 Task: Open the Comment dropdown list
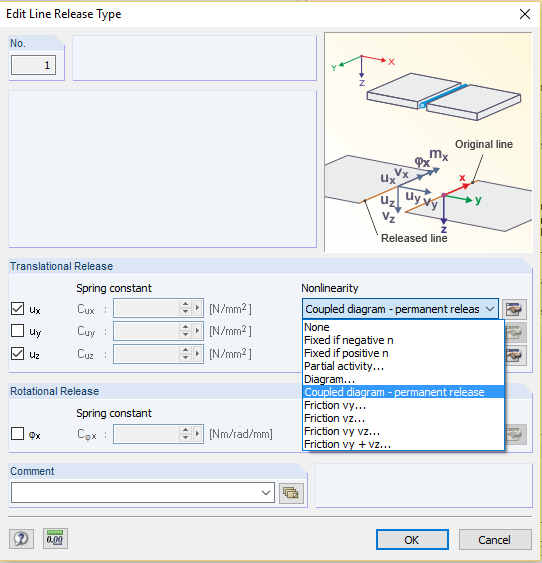tap(266, 493)
